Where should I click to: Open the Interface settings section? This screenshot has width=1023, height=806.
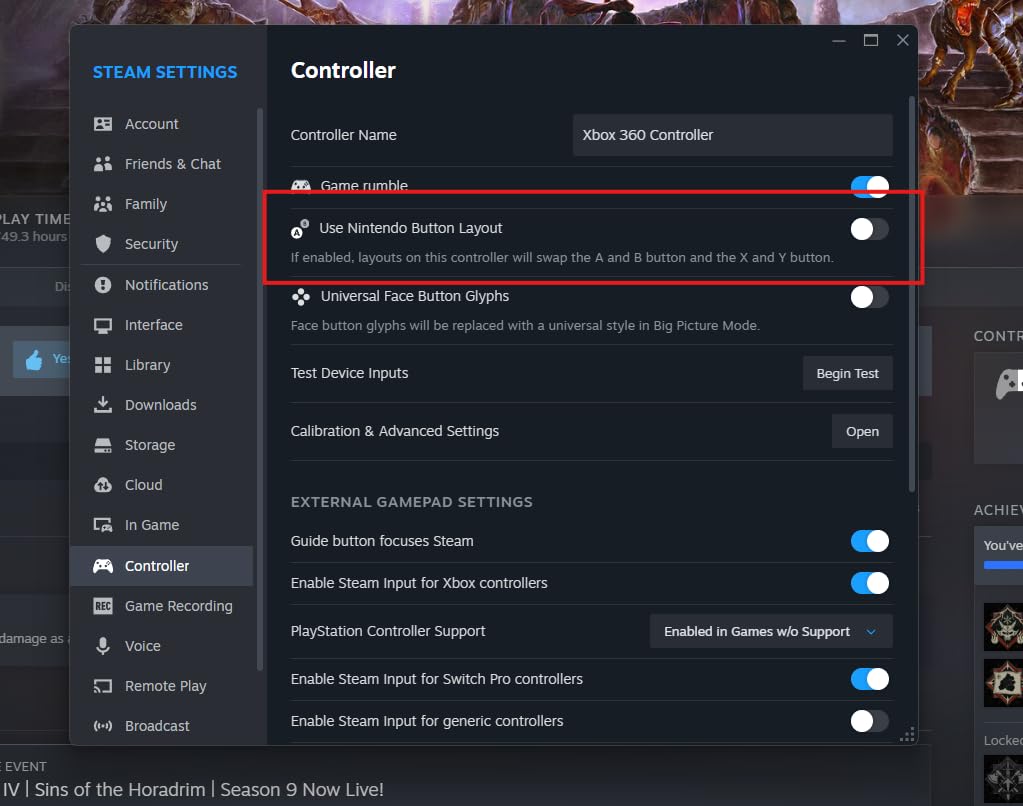[x=153, y=325]
